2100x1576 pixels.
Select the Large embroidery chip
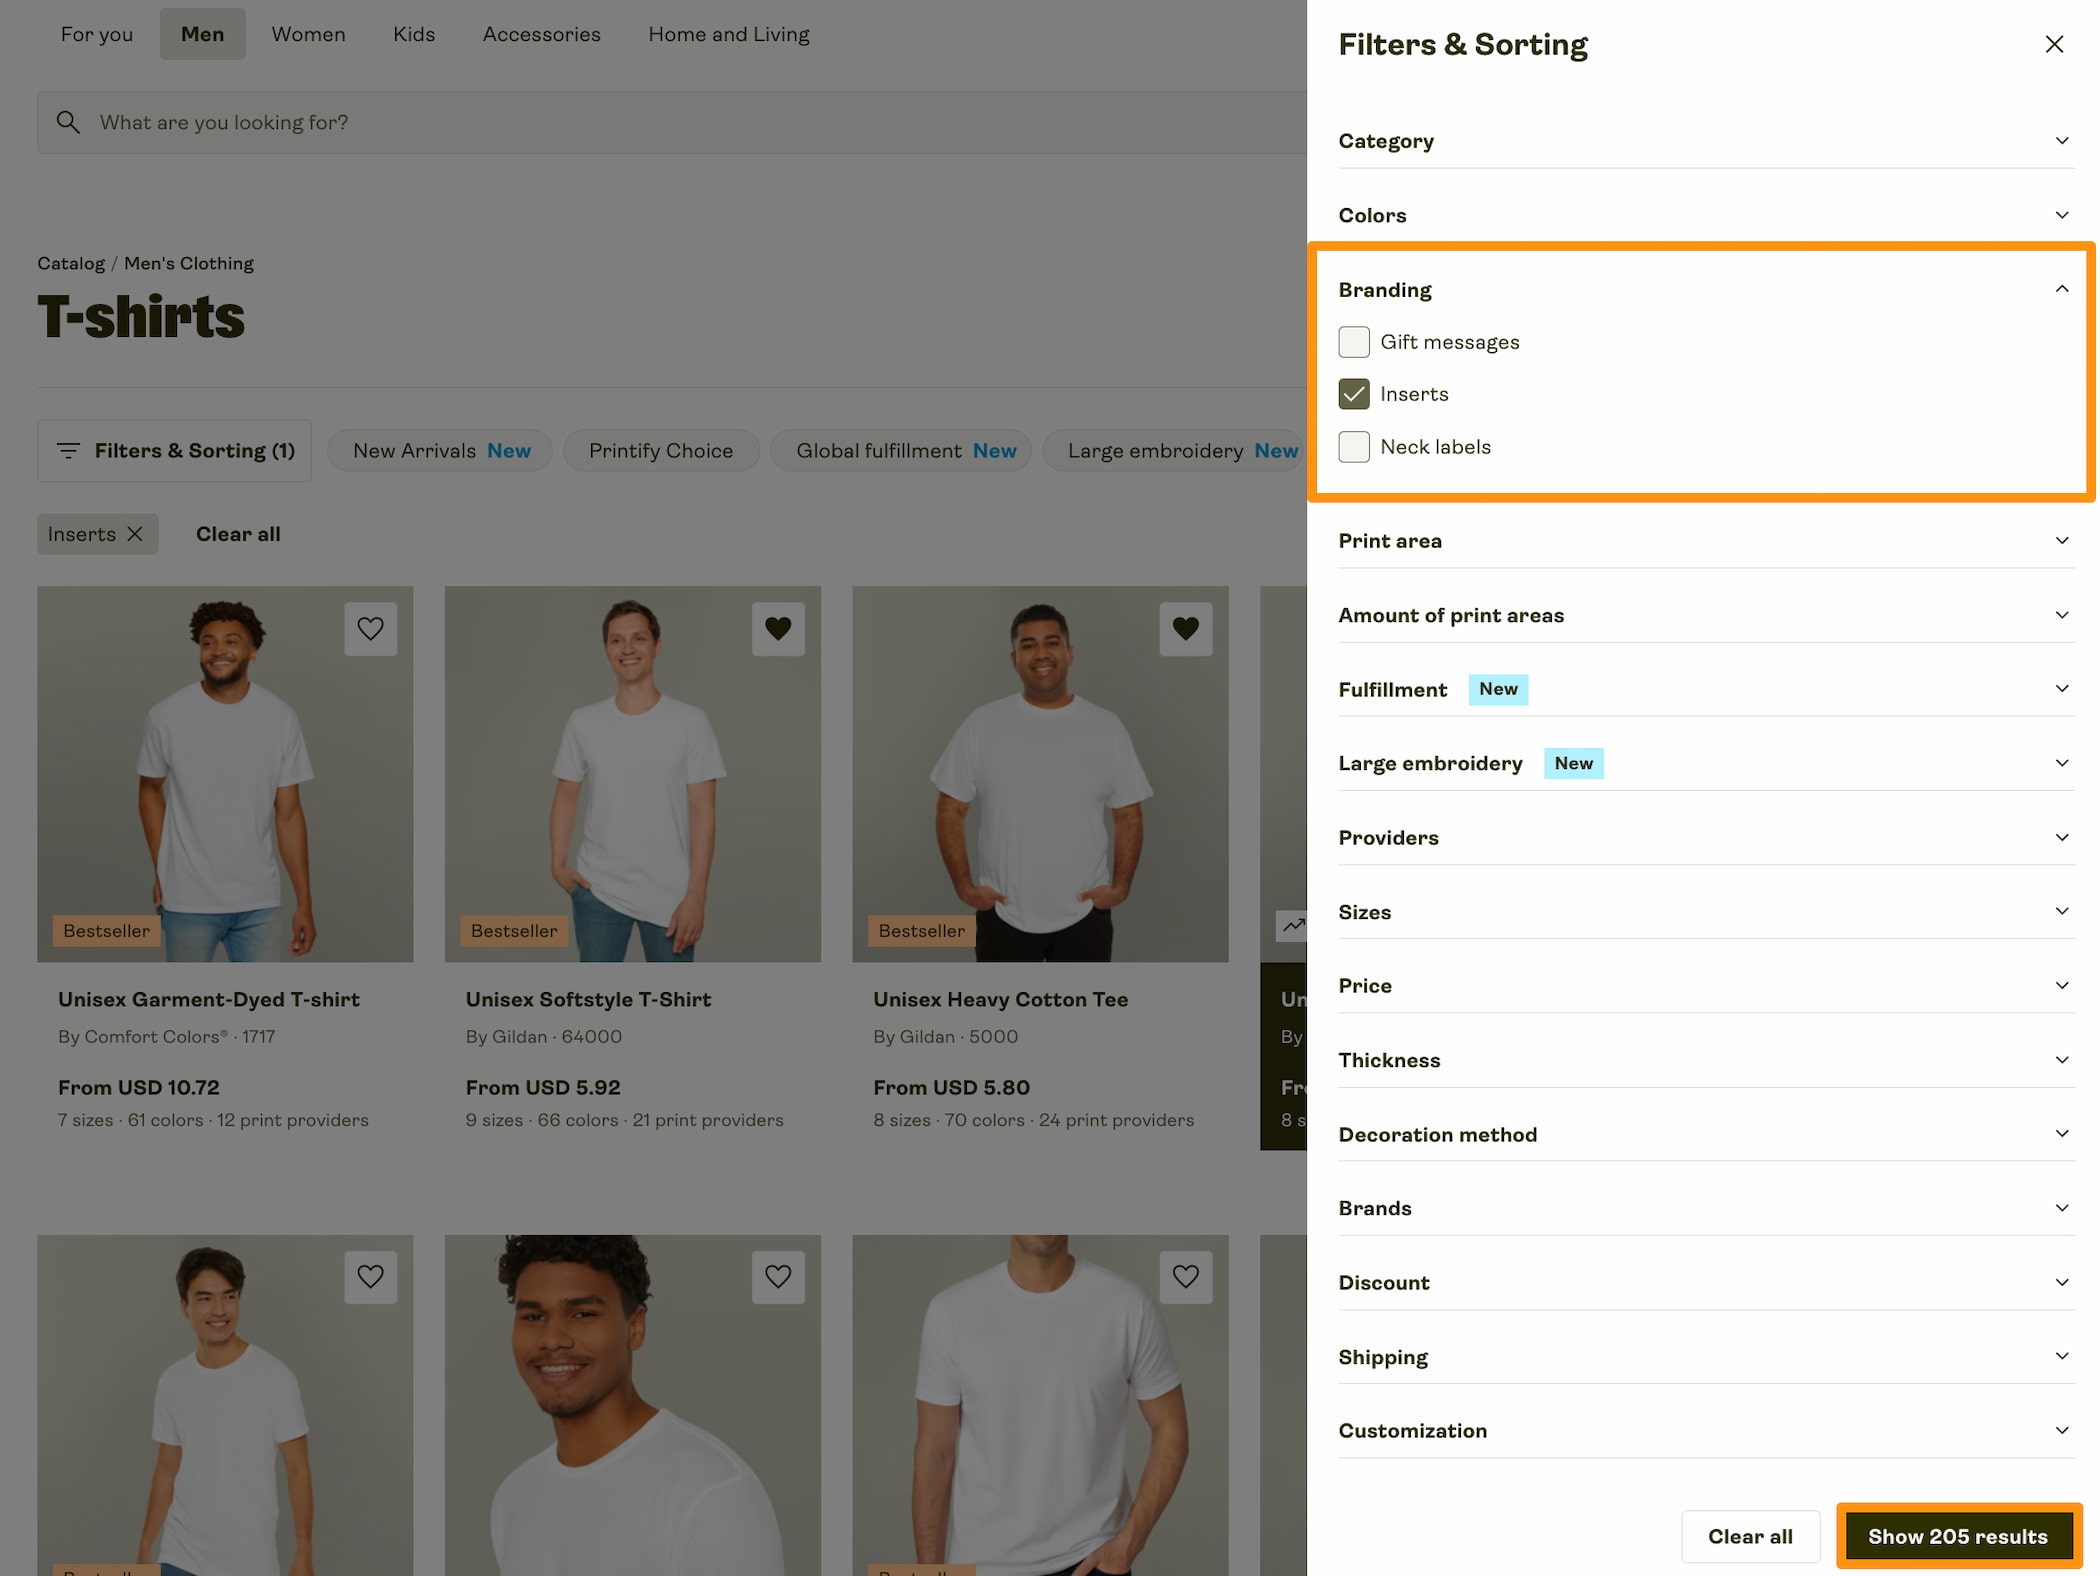1175,451
